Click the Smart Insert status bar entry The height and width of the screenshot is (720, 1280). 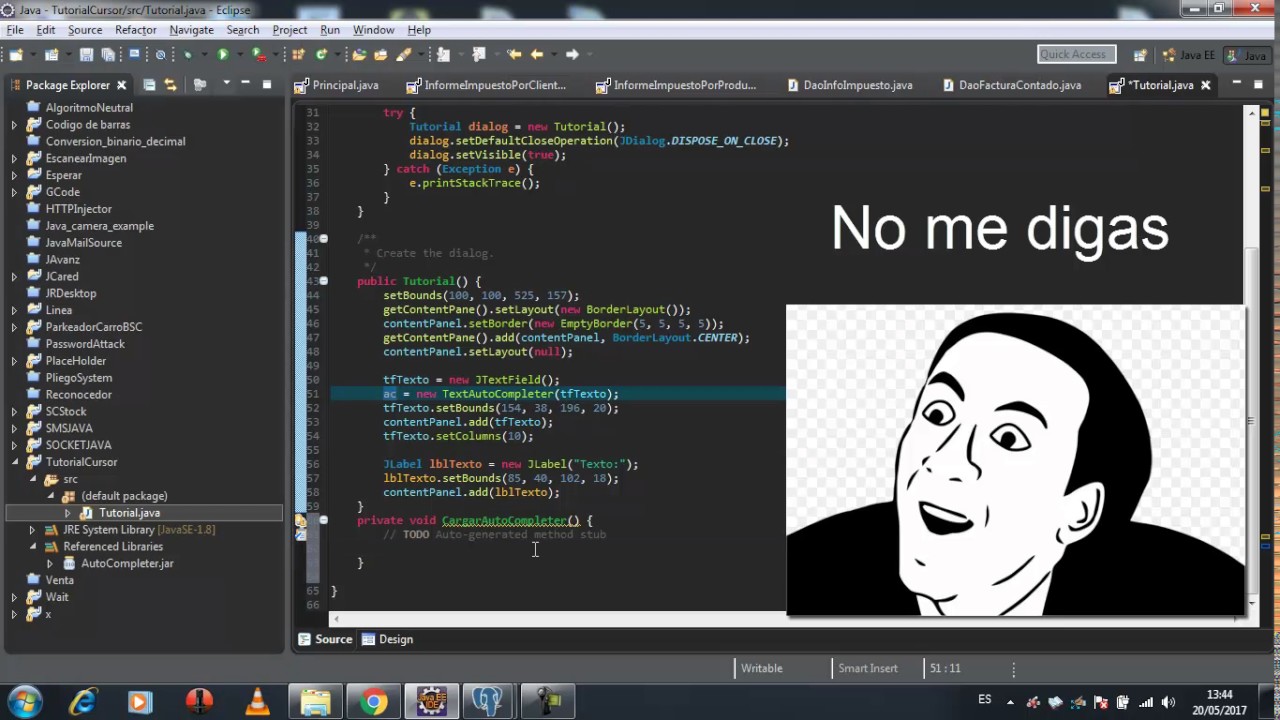point(867,668)
